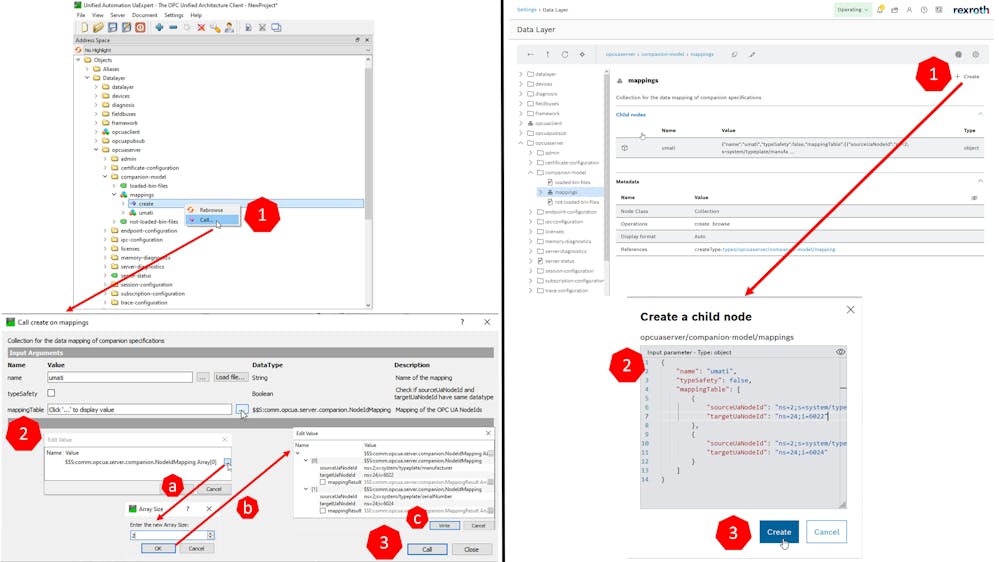This screenshot has height=562, width=999.
Task: Toggle the mappingResult checkbox under entry [1]
Action: tap(322, 510)
